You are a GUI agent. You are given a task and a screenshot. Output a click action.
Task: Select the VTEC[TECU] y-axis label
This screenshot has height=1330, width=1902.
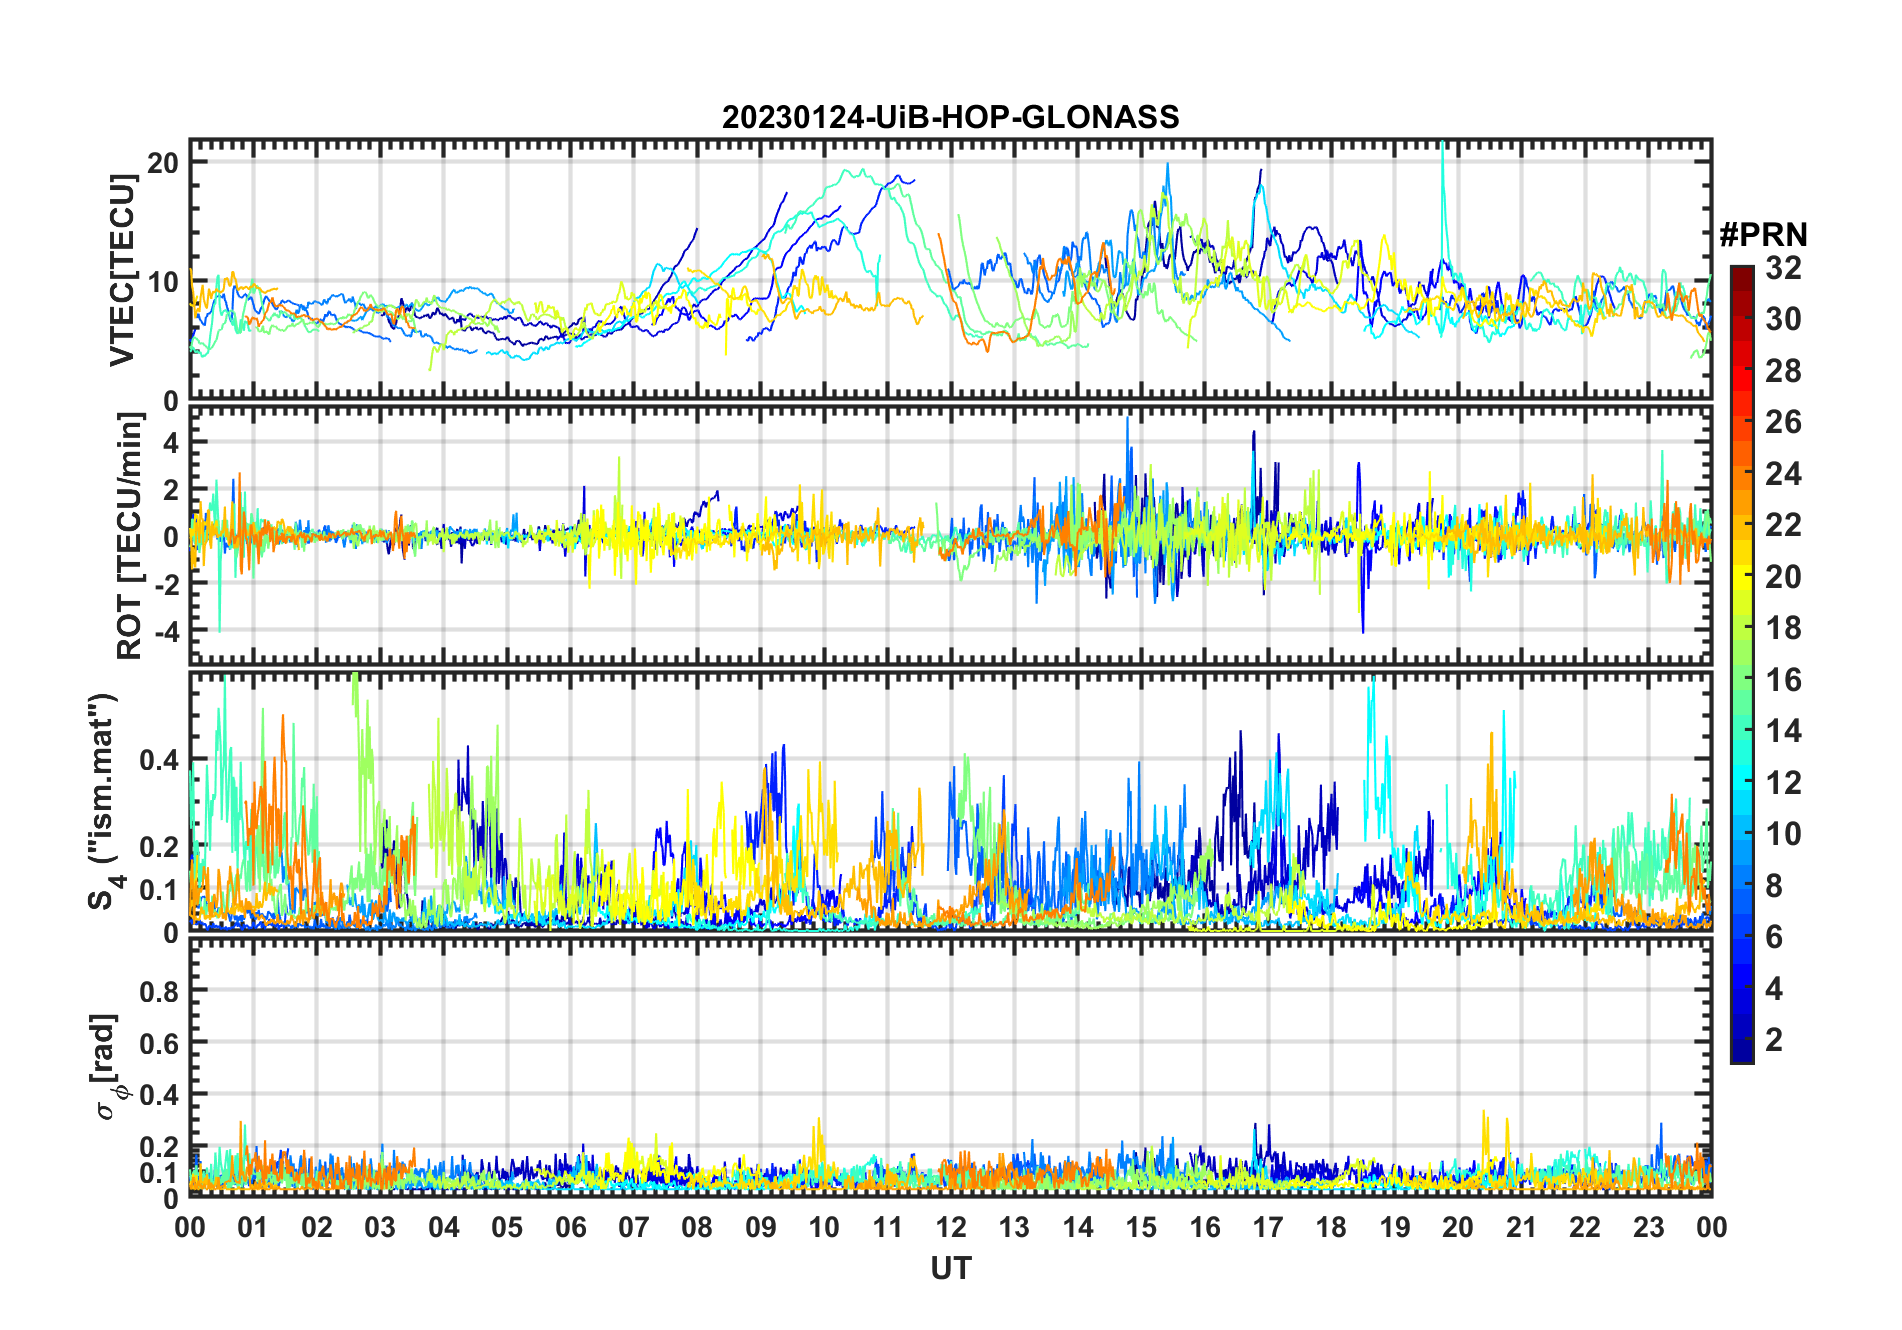click(122, 270)
